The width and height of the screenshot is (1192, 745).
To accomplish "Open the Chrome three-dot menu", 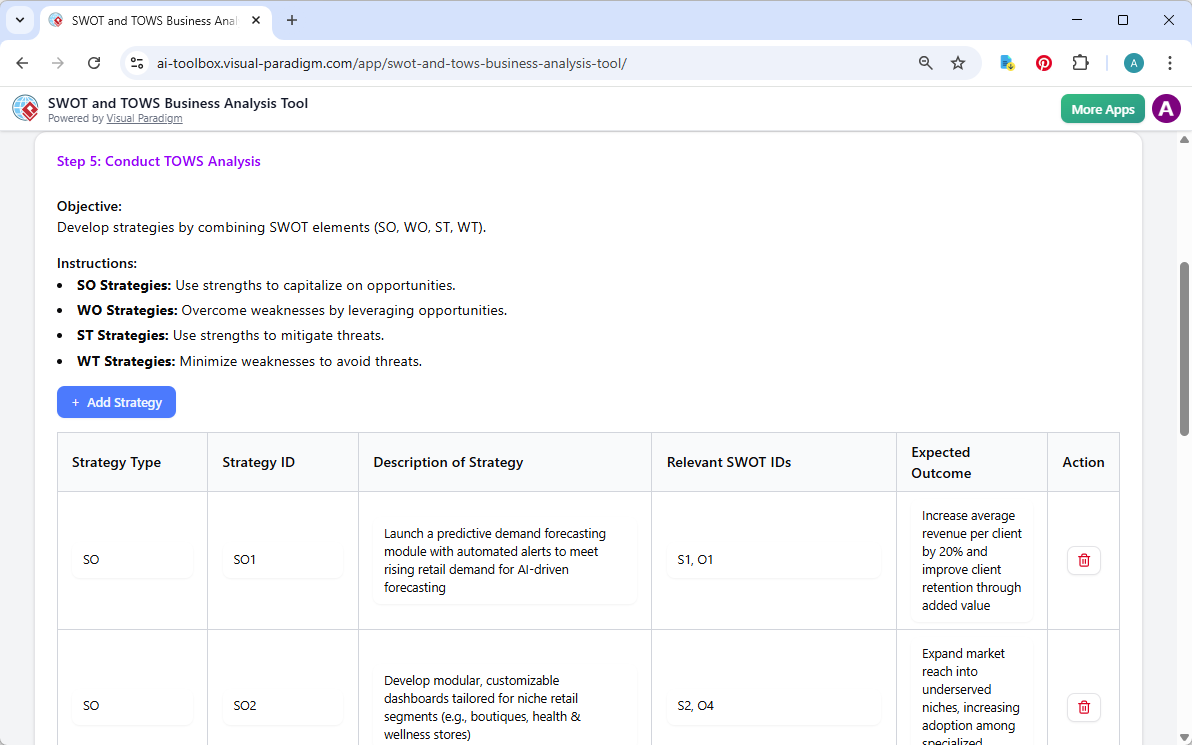I will pyautogui.click(x=1170, y=62).
